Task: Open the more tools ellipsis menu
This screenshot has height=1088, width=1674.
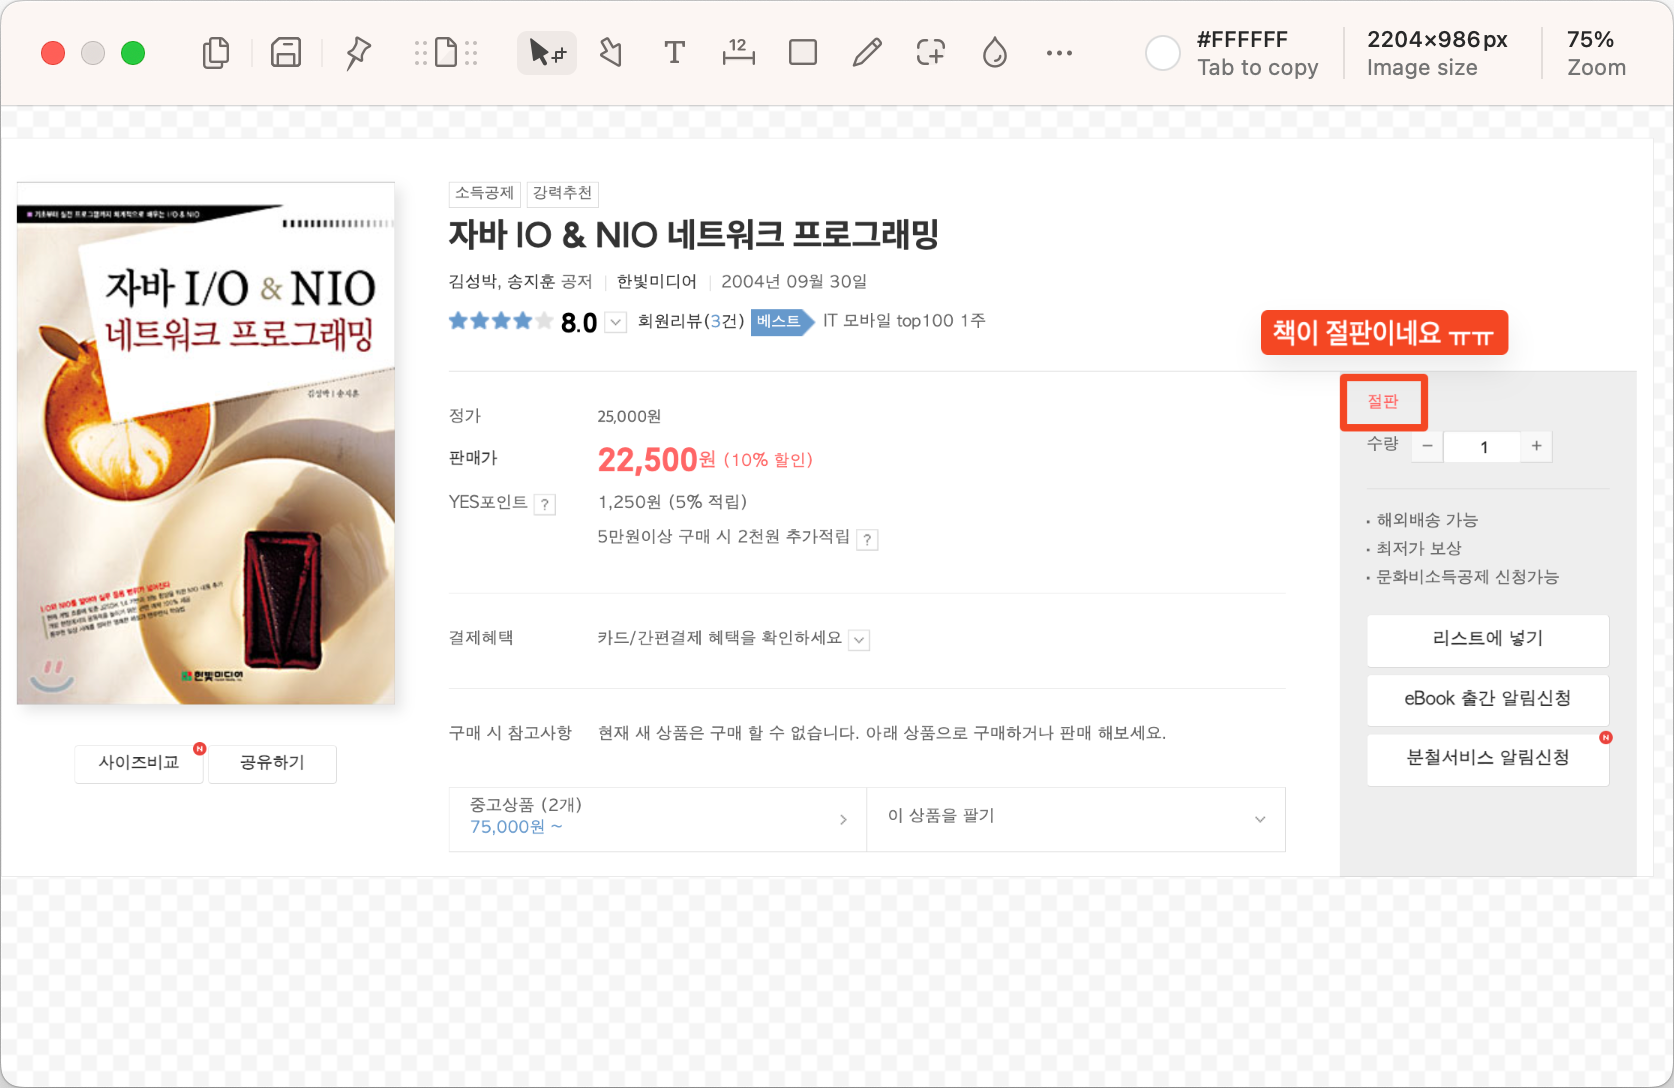Action: pyautogui.click(x=1059, y=53)
